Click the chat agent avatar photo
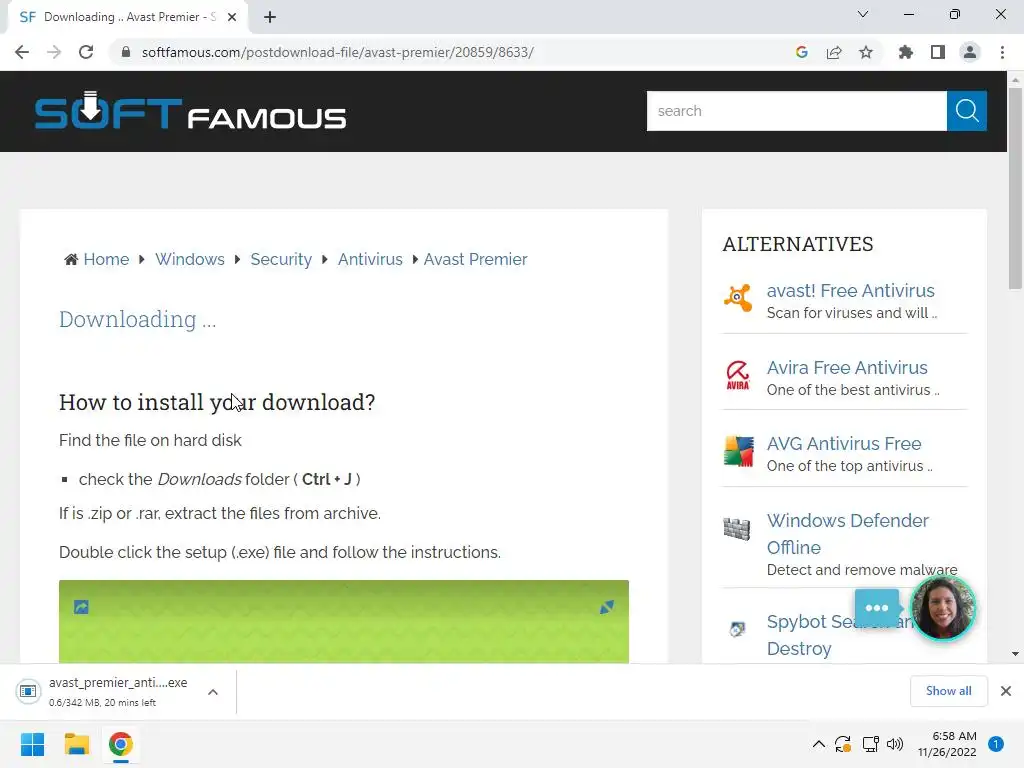 943,608
